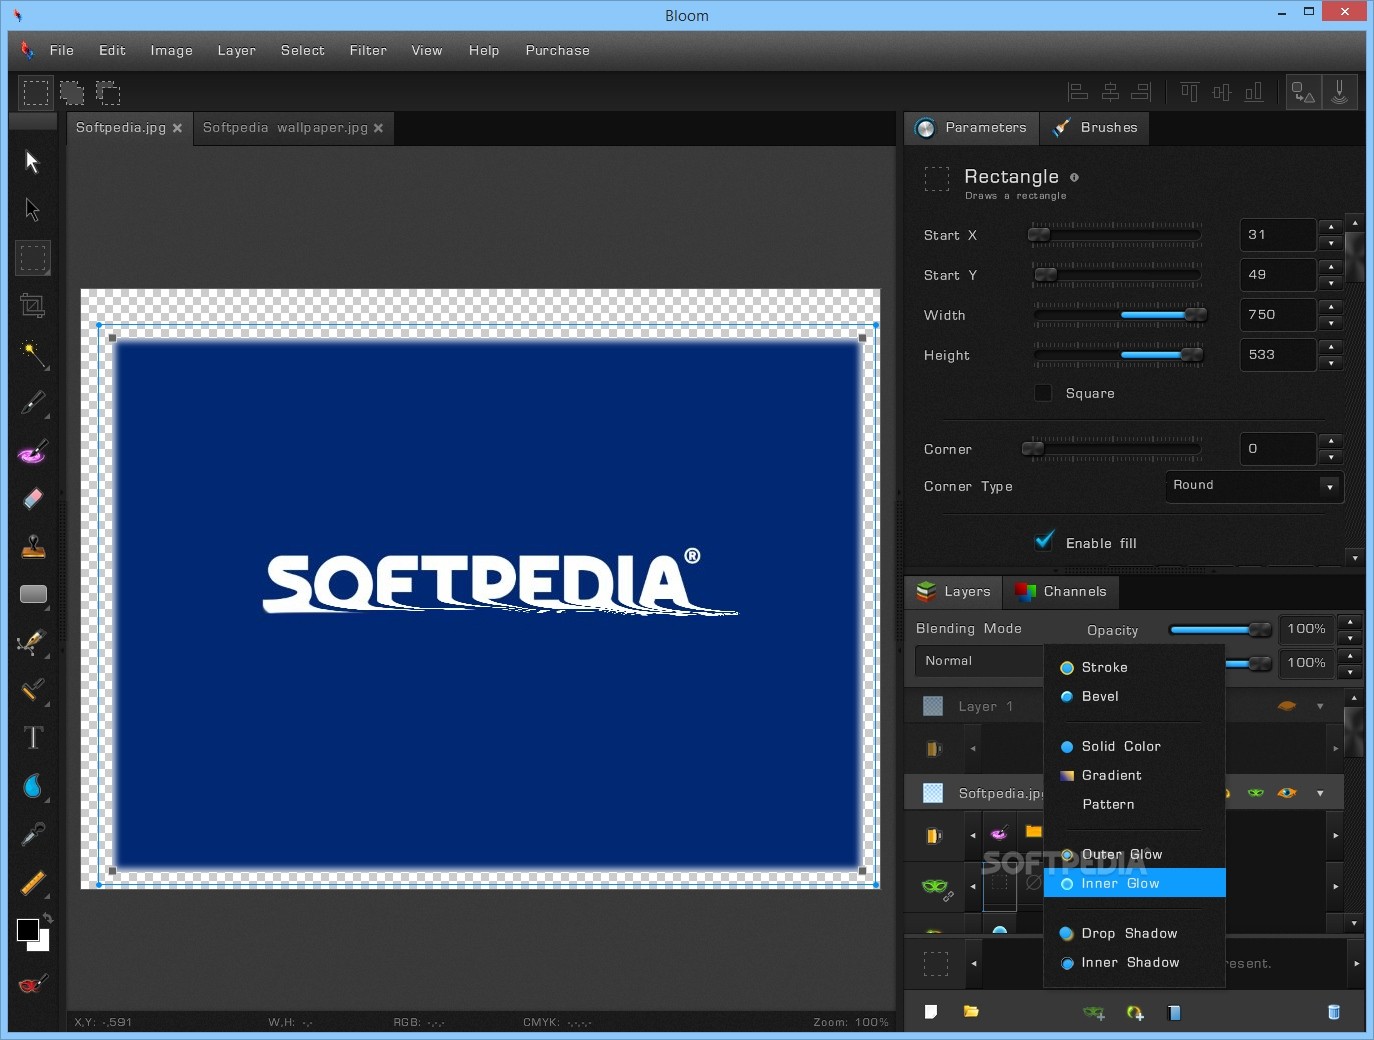This screenshot has height=1040, width=1374.
Task: Increase the Start X value stepper
Action: [x=1330, y=227]
